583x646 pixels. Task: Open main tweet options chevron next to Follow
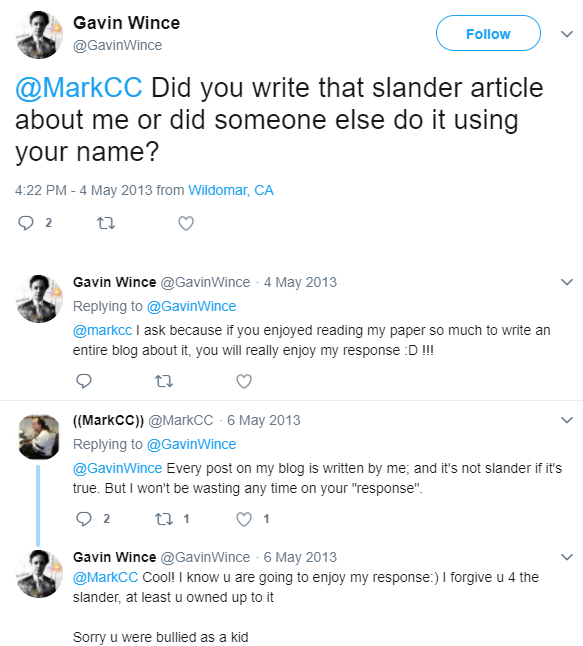click(x=567, y=34)
